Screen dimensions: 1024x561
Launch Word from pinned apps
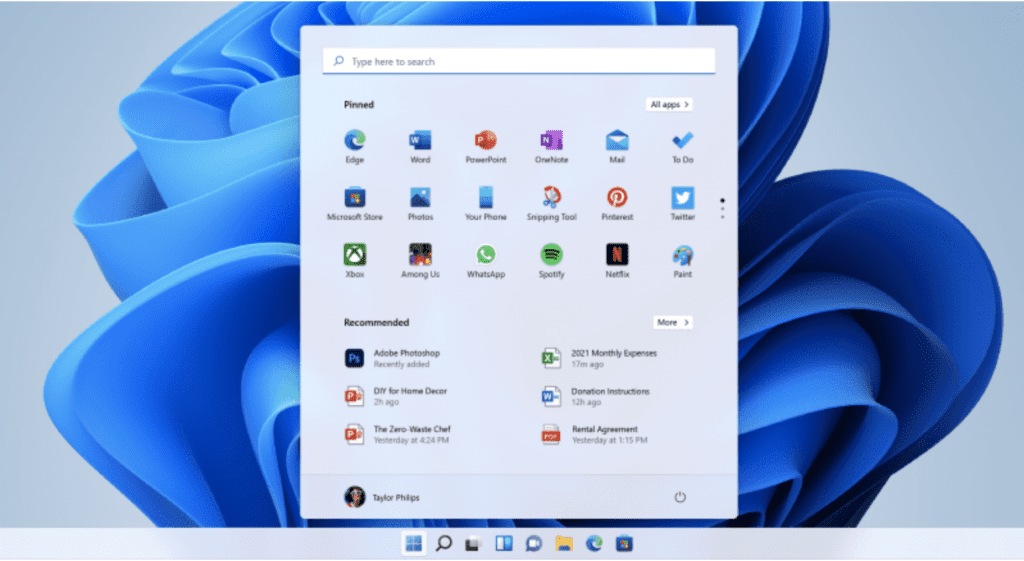tap(420, 146)
